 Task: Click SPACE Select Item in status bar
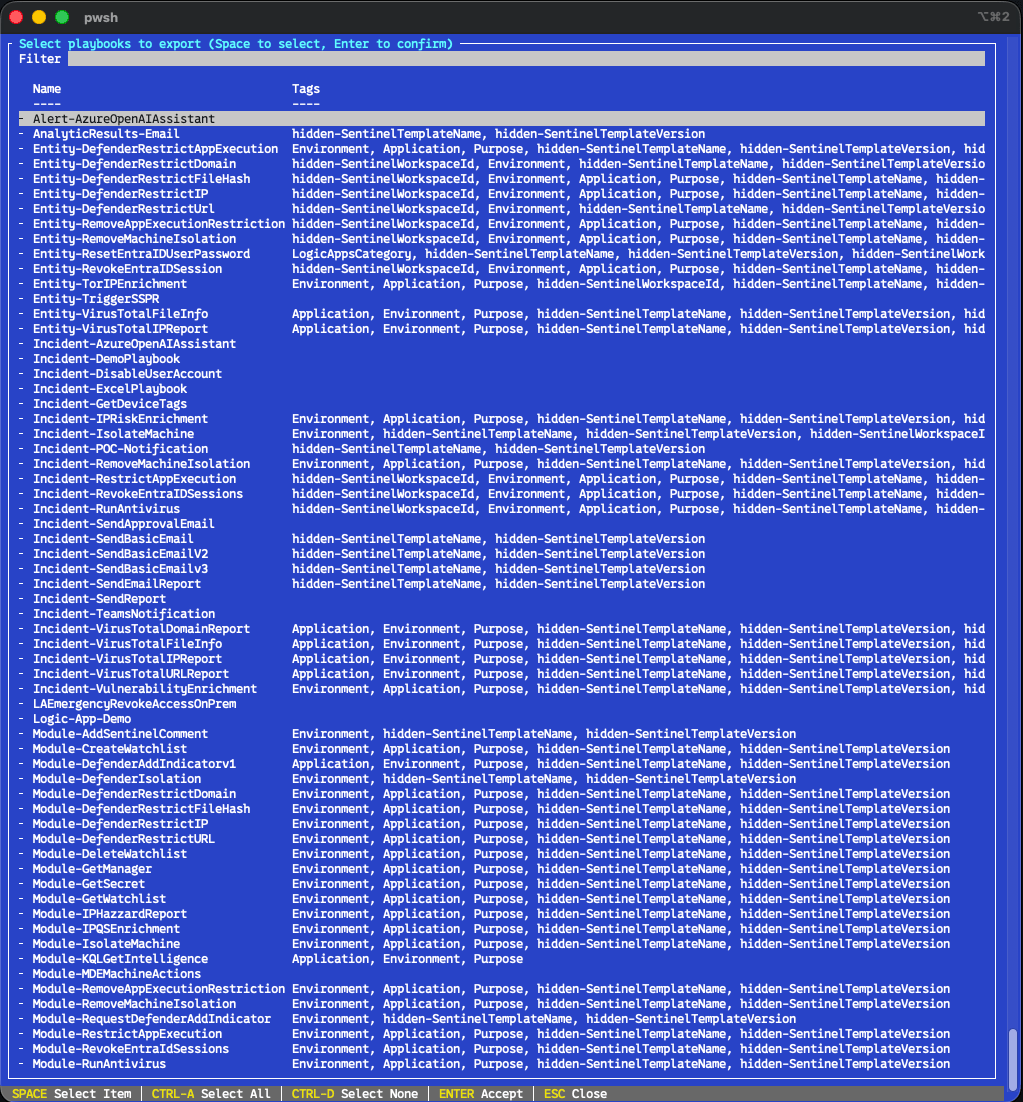pos(71,1094)
